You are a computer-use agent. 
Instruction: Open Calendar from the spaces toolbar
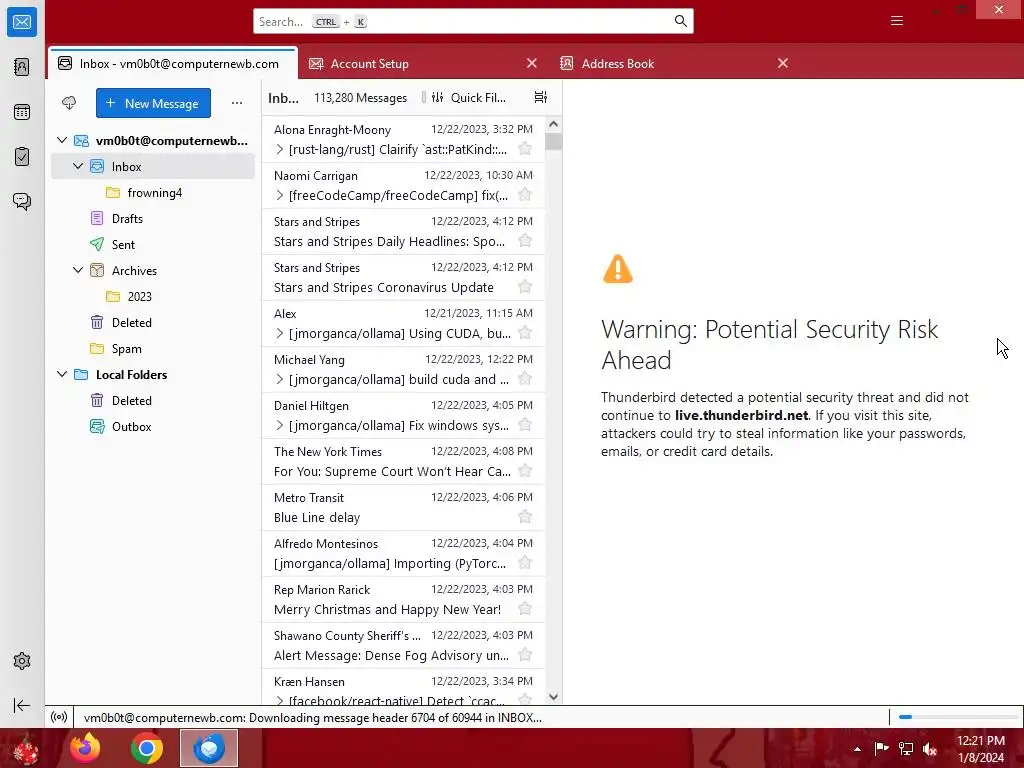(22, 112)
